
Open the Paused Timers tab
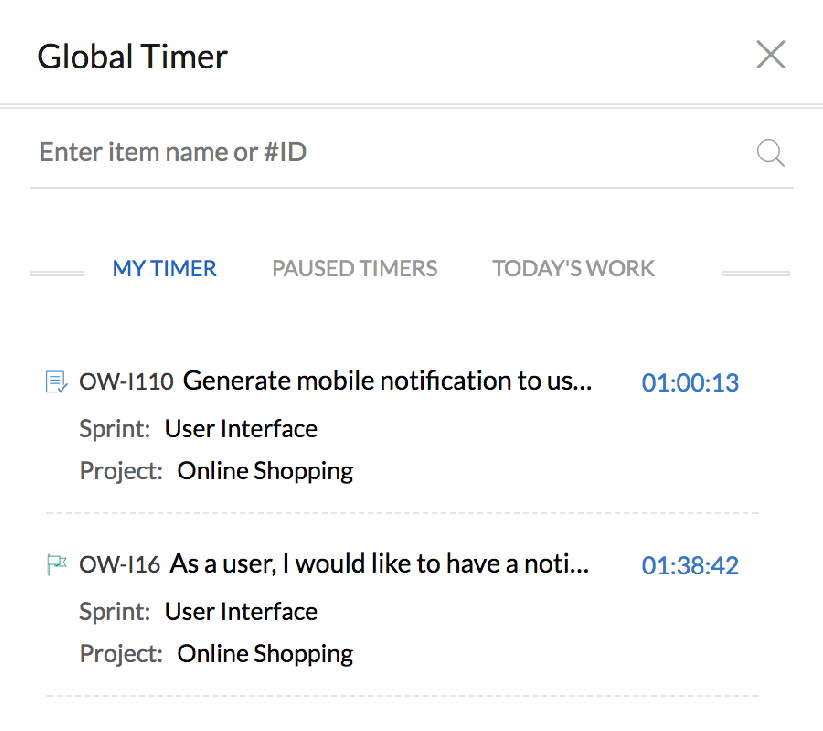[354, 268]
